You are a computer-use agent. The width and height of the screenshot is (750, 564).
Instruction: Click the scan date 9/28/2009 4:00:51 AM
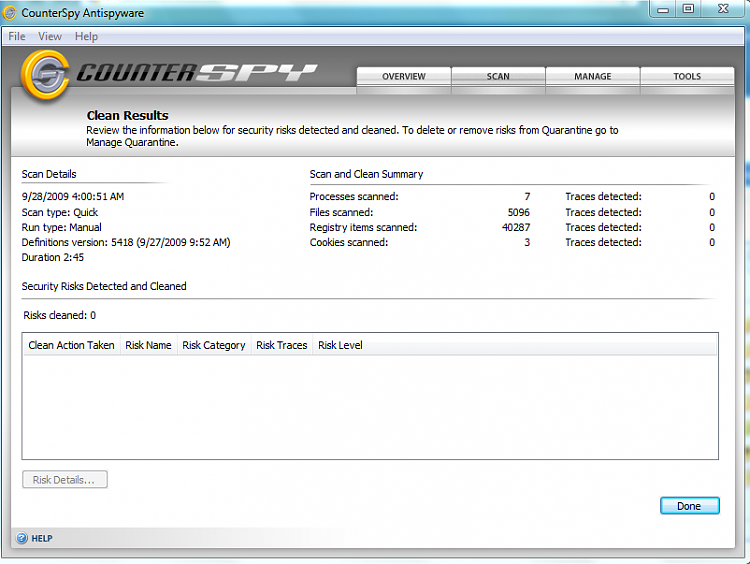[73, 197]
